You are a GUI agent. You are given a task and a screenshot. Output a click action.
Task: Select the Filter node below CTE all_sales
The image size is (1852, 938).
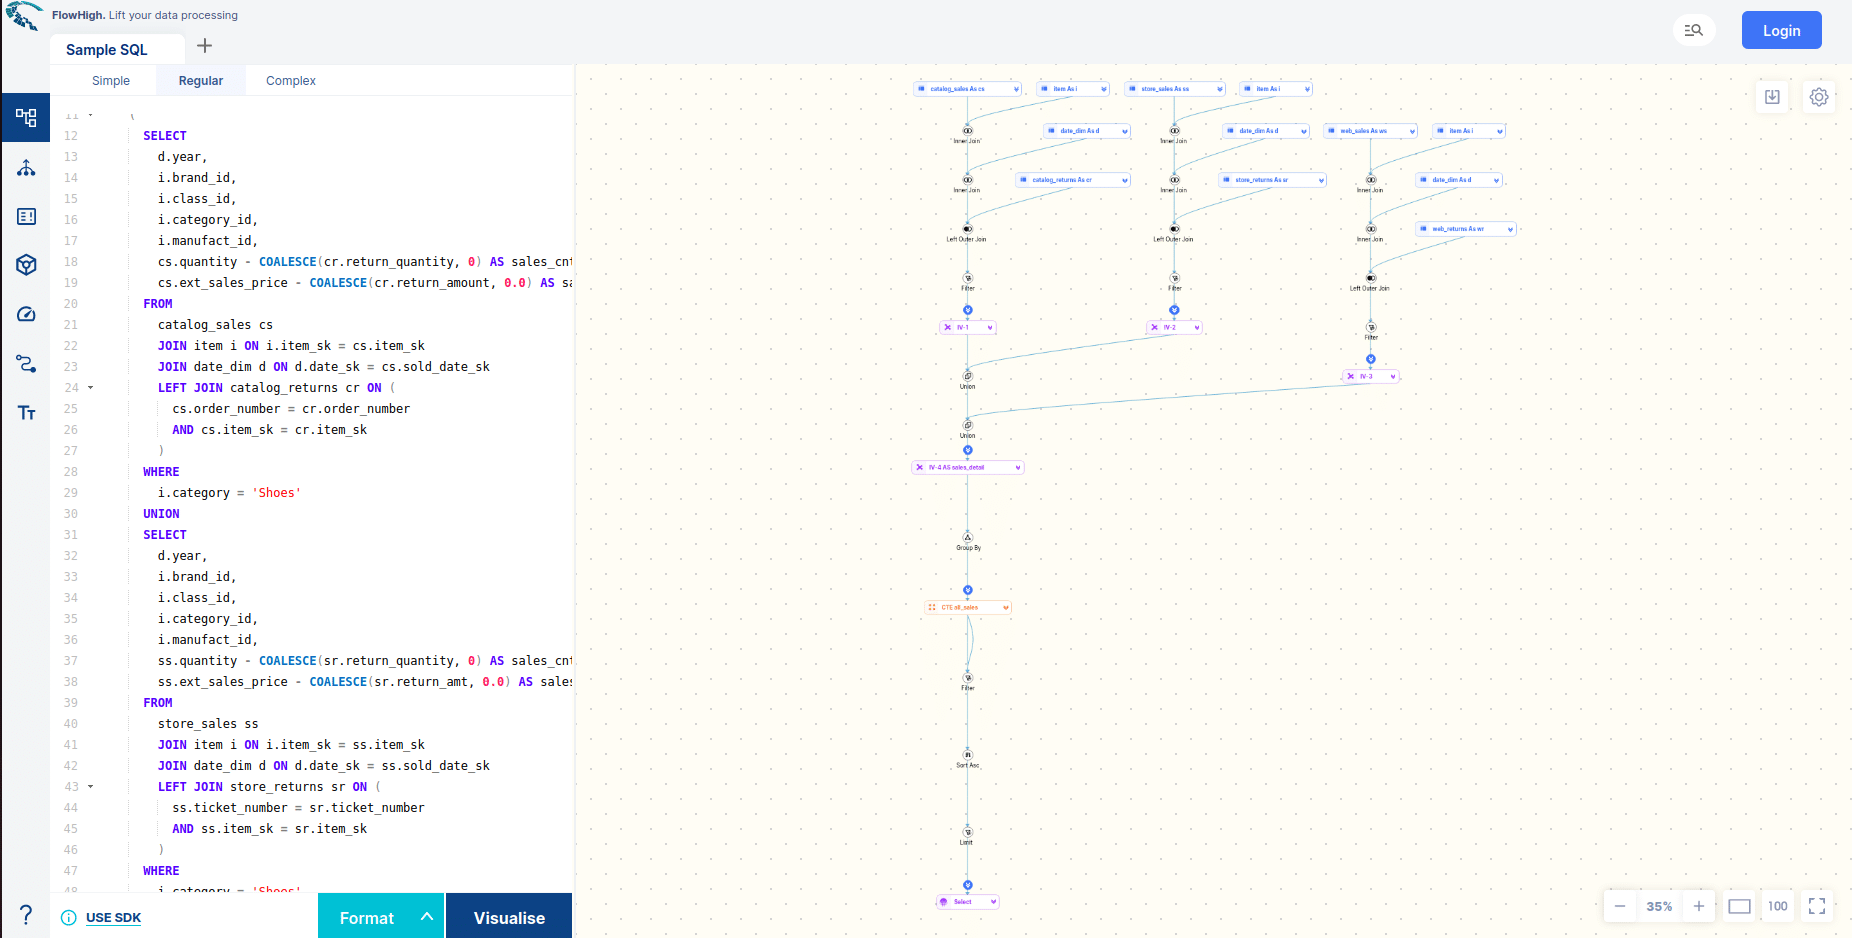[x=968, y=681]
